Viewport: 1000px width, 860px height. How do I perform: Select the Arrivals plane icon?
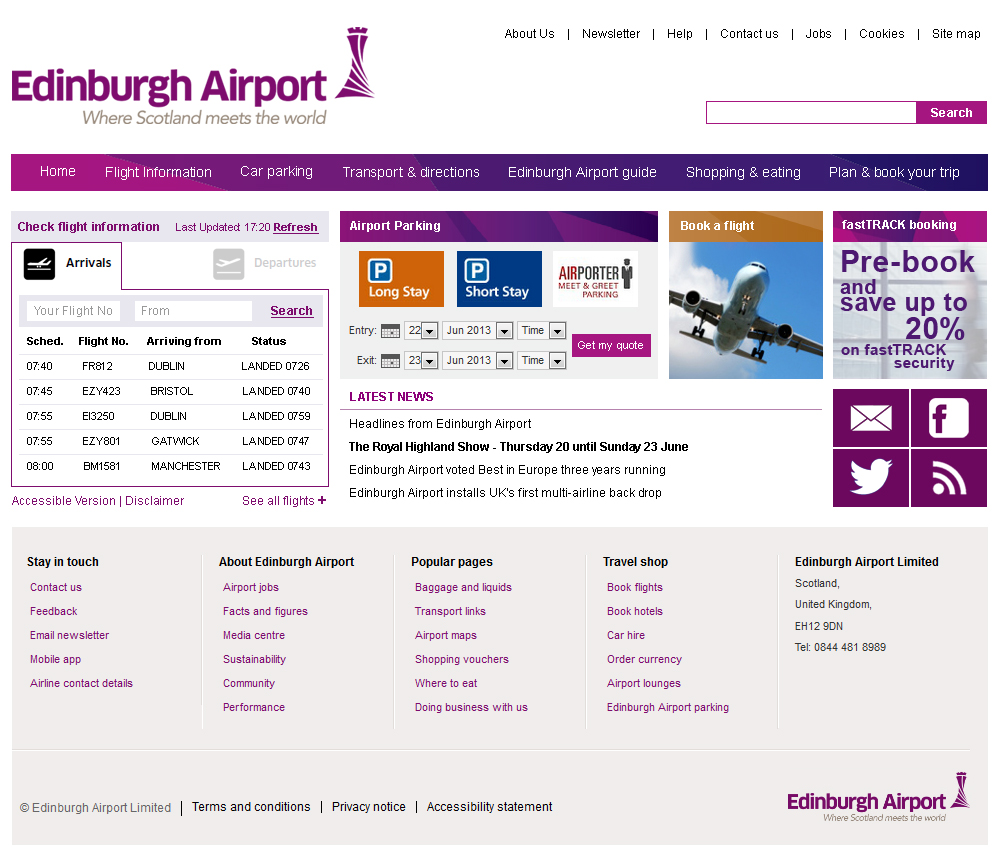(40, 264)
